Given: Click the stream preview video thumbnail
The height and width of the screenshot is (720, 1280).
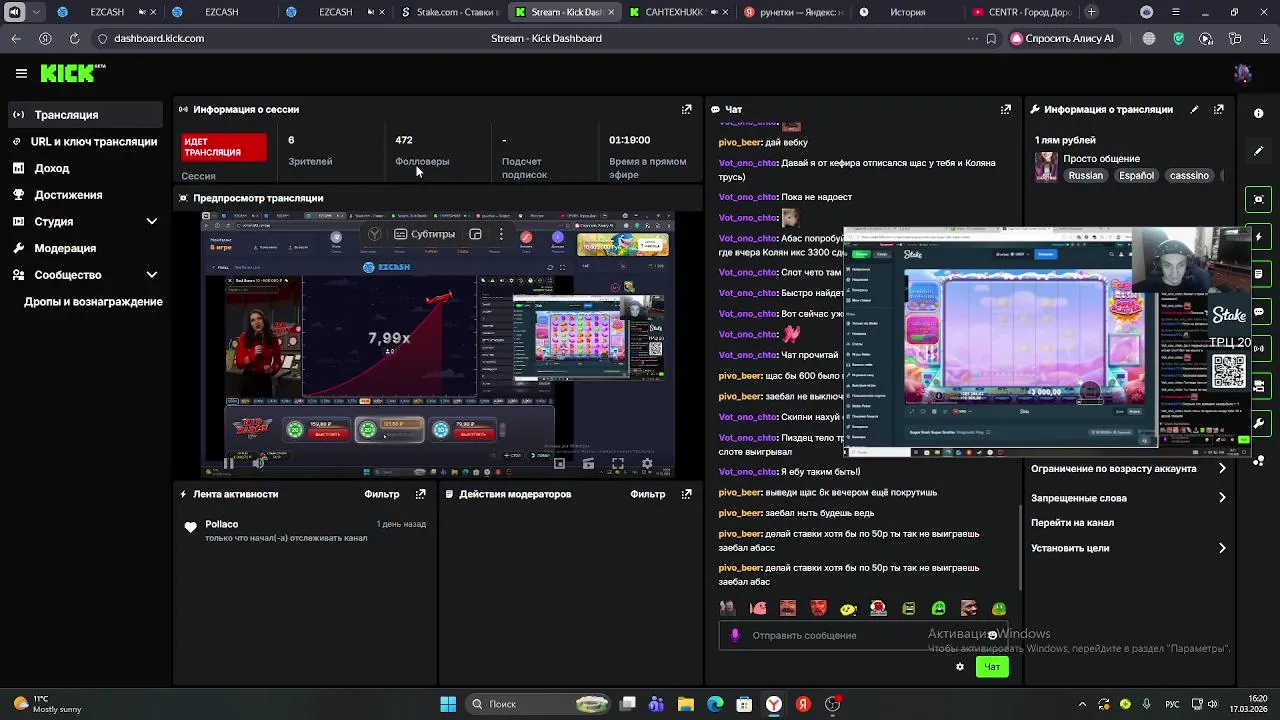Looking at the screenshot, I should (438, 345).
